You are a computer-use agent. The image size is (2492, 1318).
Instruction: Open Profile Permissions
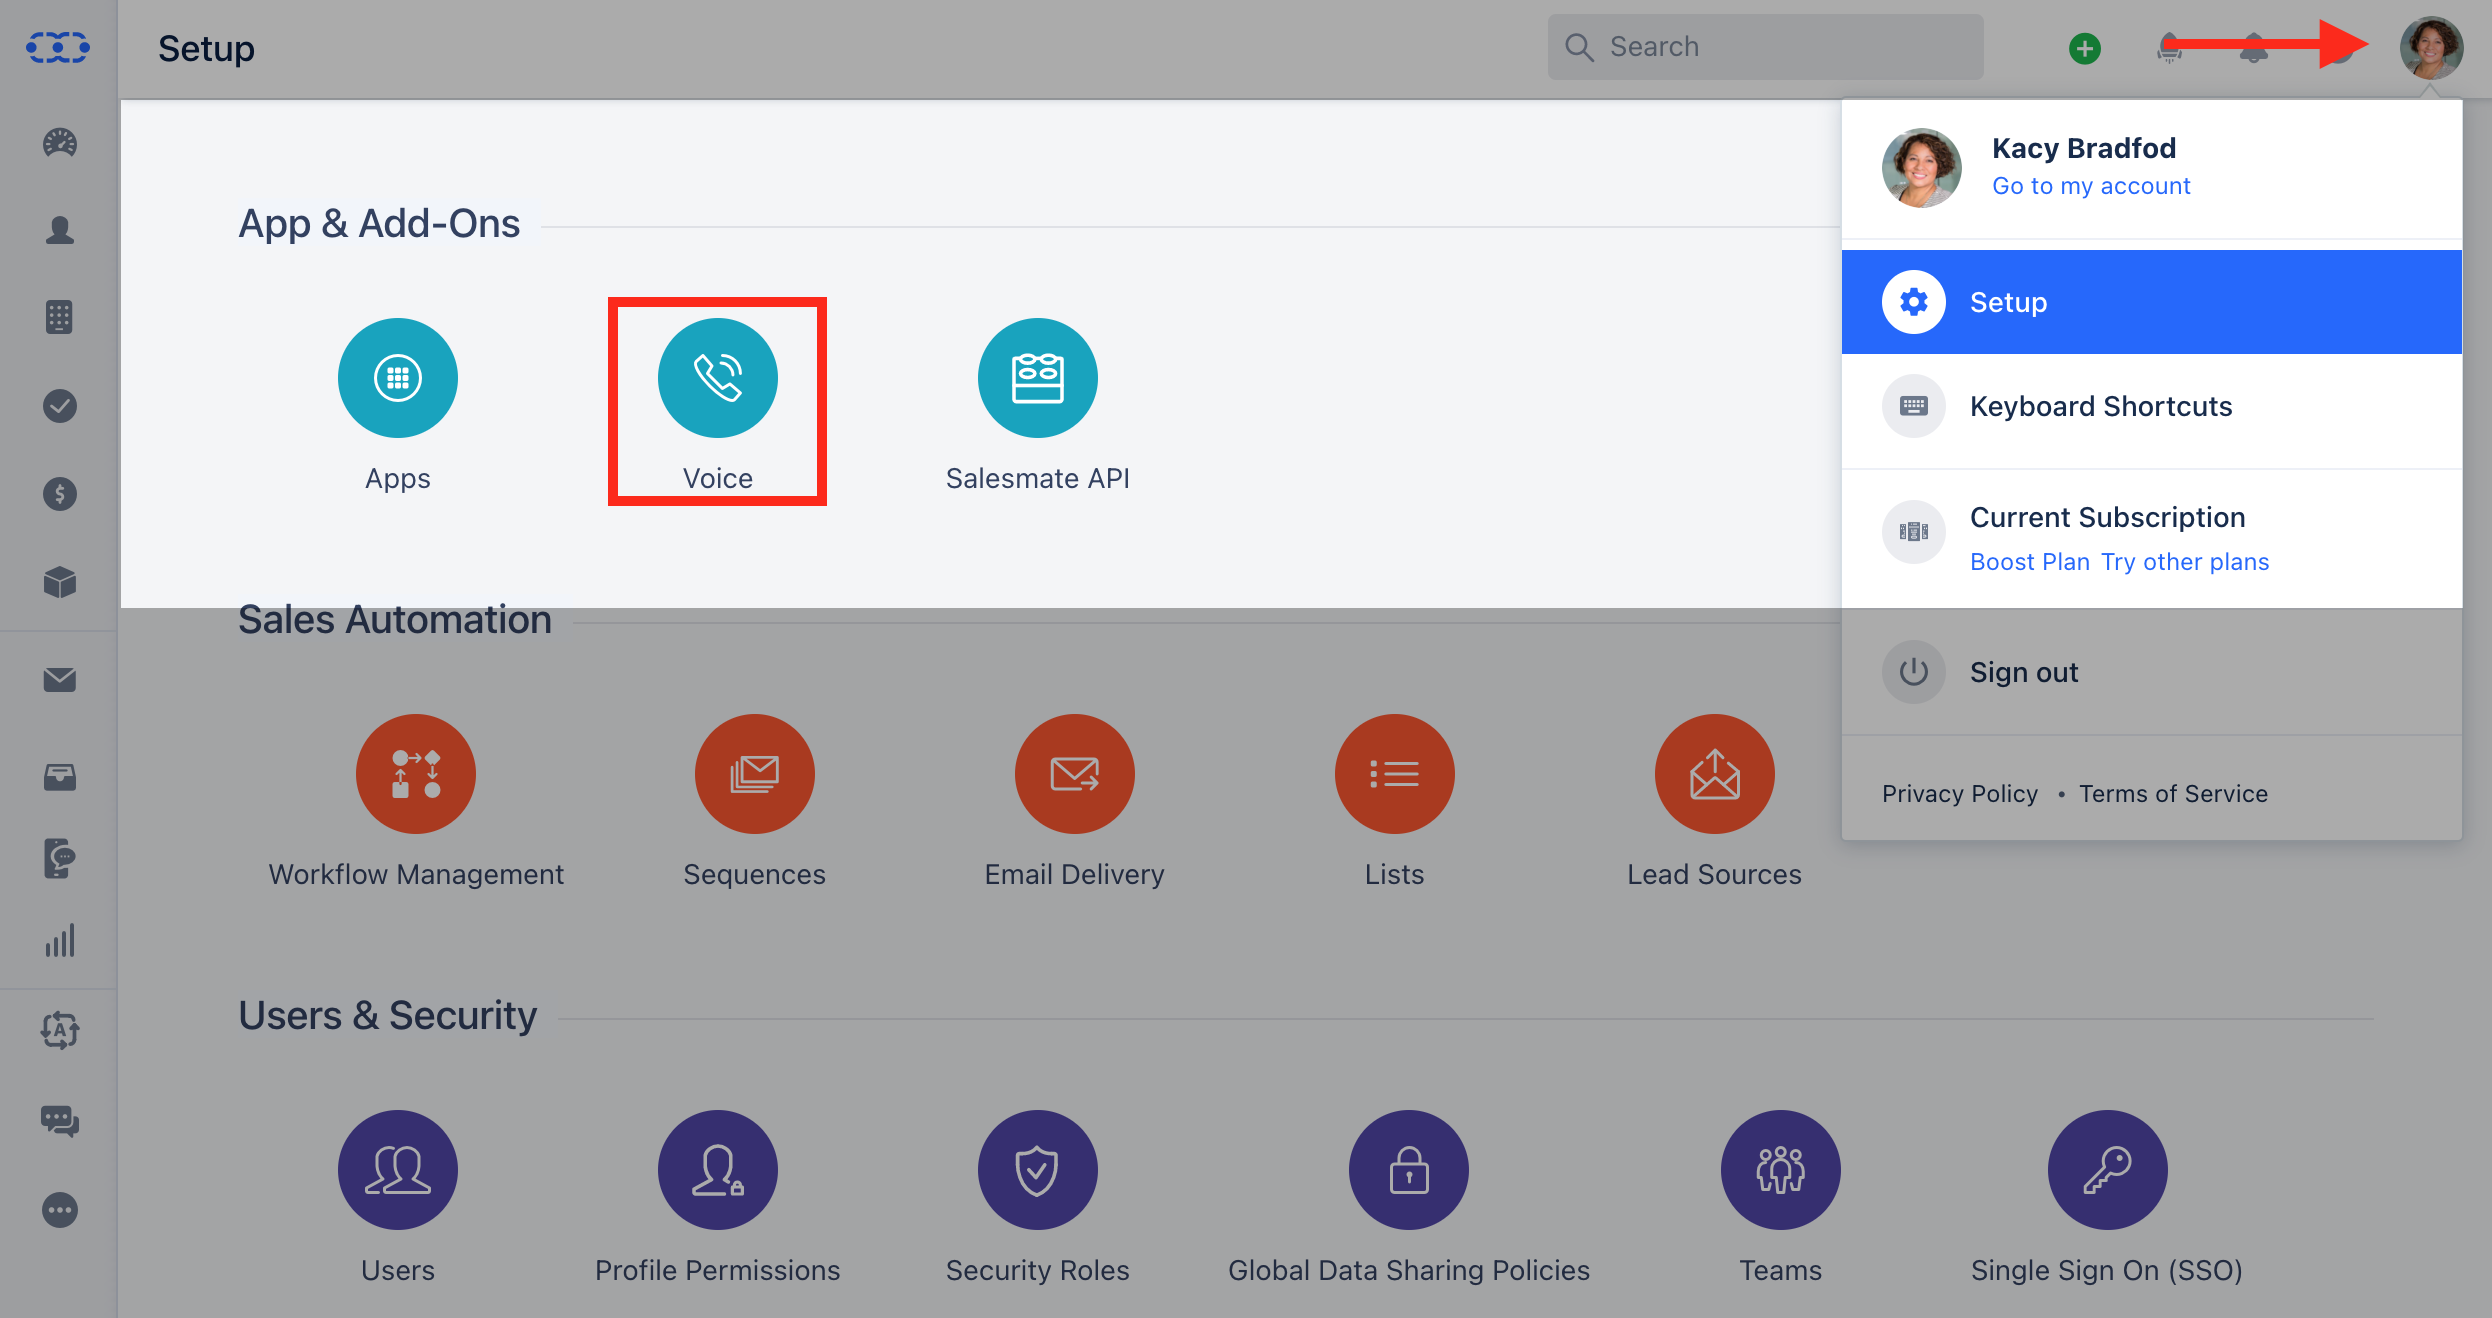coord(718,1170)
